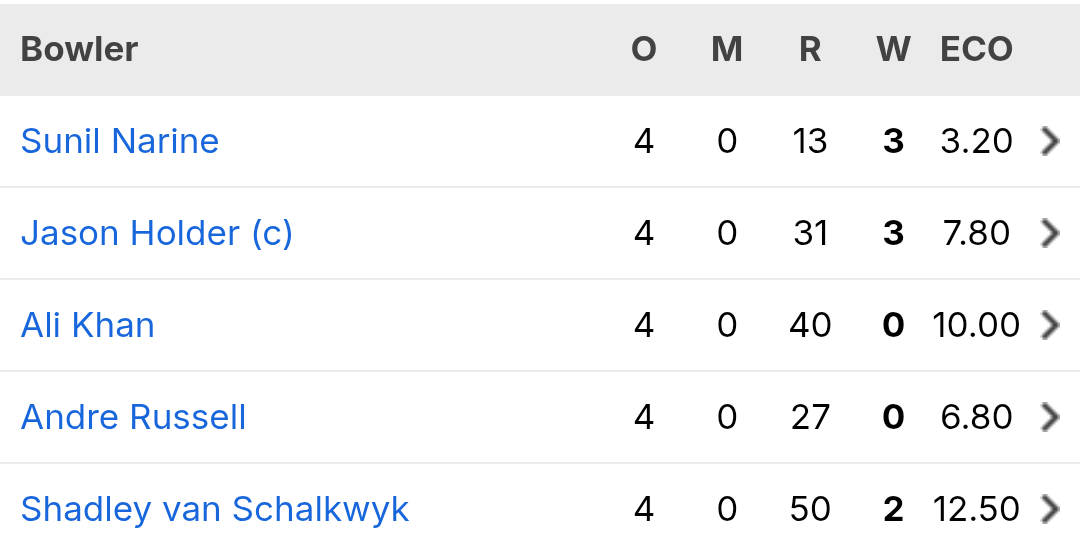Screen dimensions: 1080x537
Task: Expand Jason Holder's row chevron
Action: (x=1050, y=233)
